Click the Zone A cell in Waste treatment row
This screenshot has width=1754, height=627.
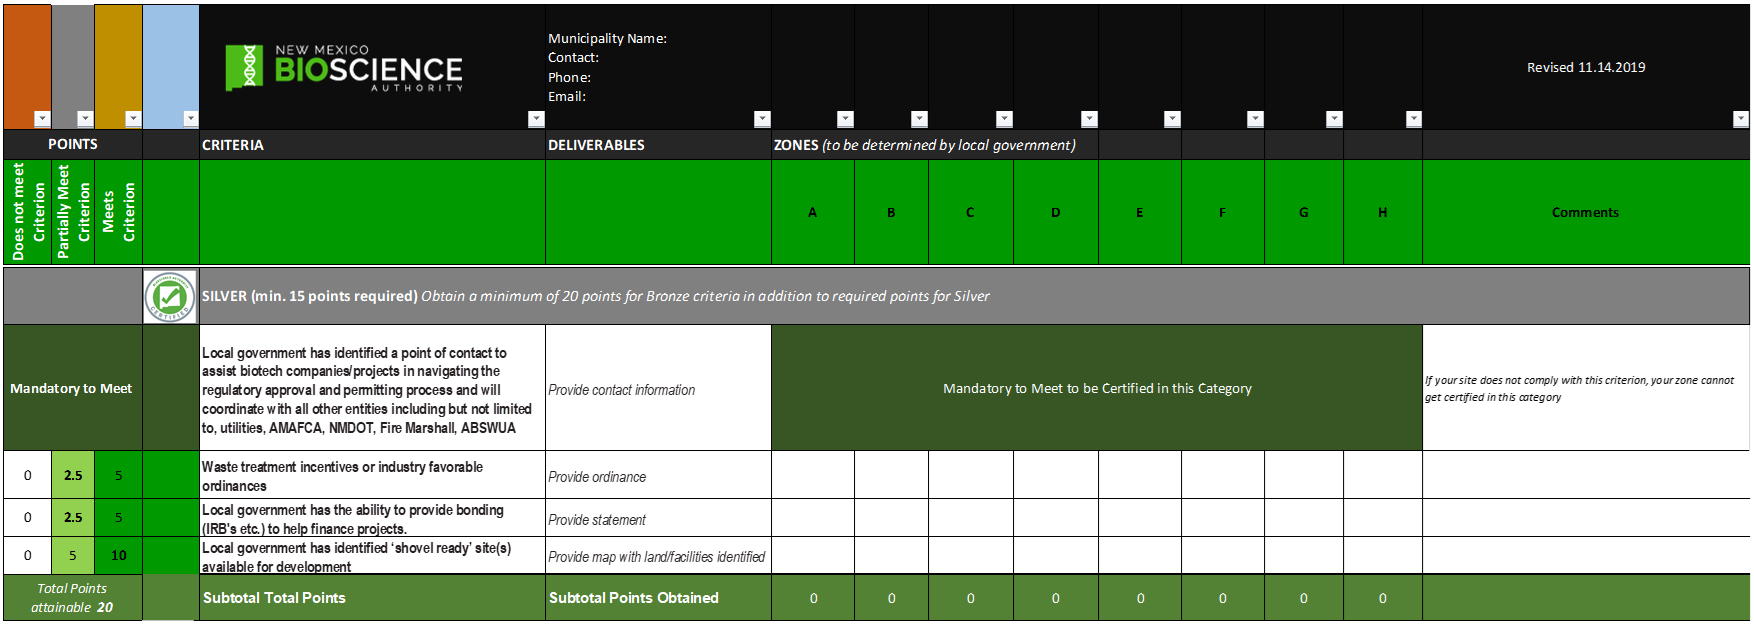click(813, 475)
